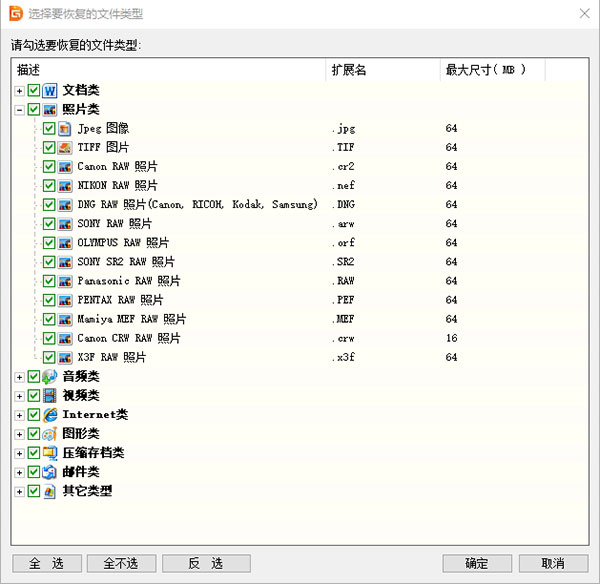Click the .DNG extension text
The image size is (600, 584).
point(344,205)
